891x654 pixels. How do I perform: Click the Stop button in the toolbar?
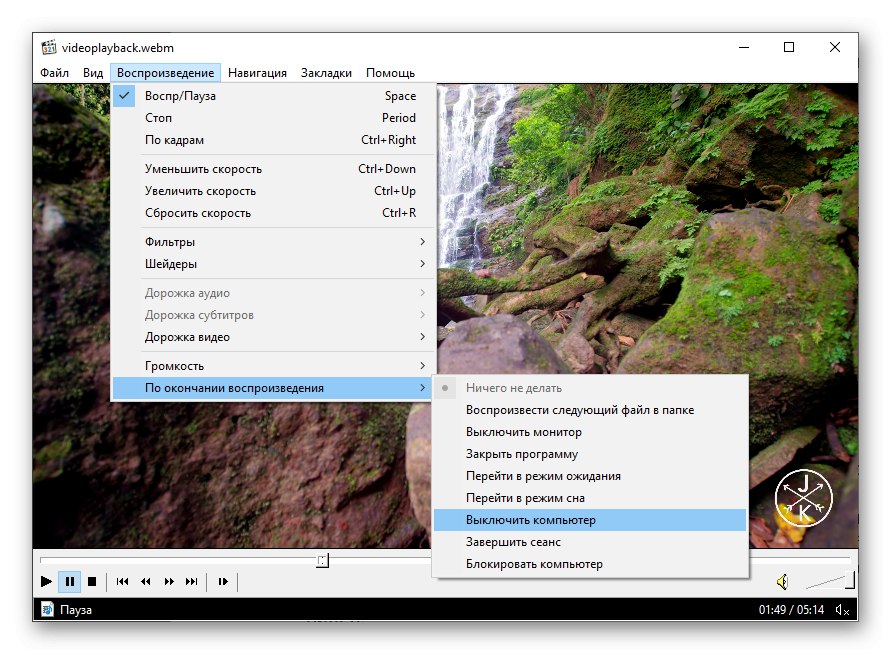[x=92, y=581]
